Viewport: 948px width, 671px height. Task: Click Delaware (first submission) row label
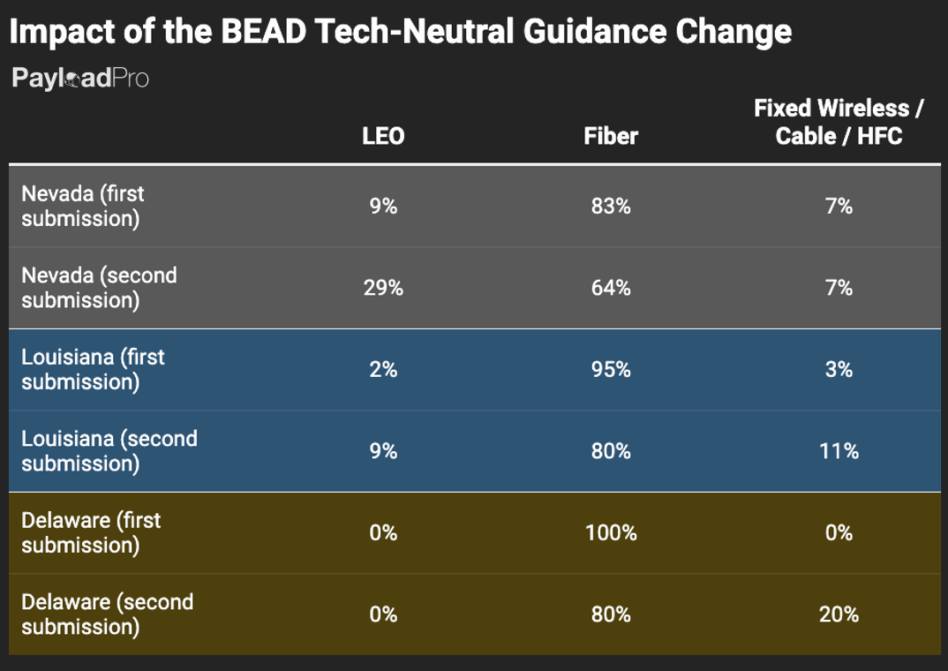(x=91, y=533)
